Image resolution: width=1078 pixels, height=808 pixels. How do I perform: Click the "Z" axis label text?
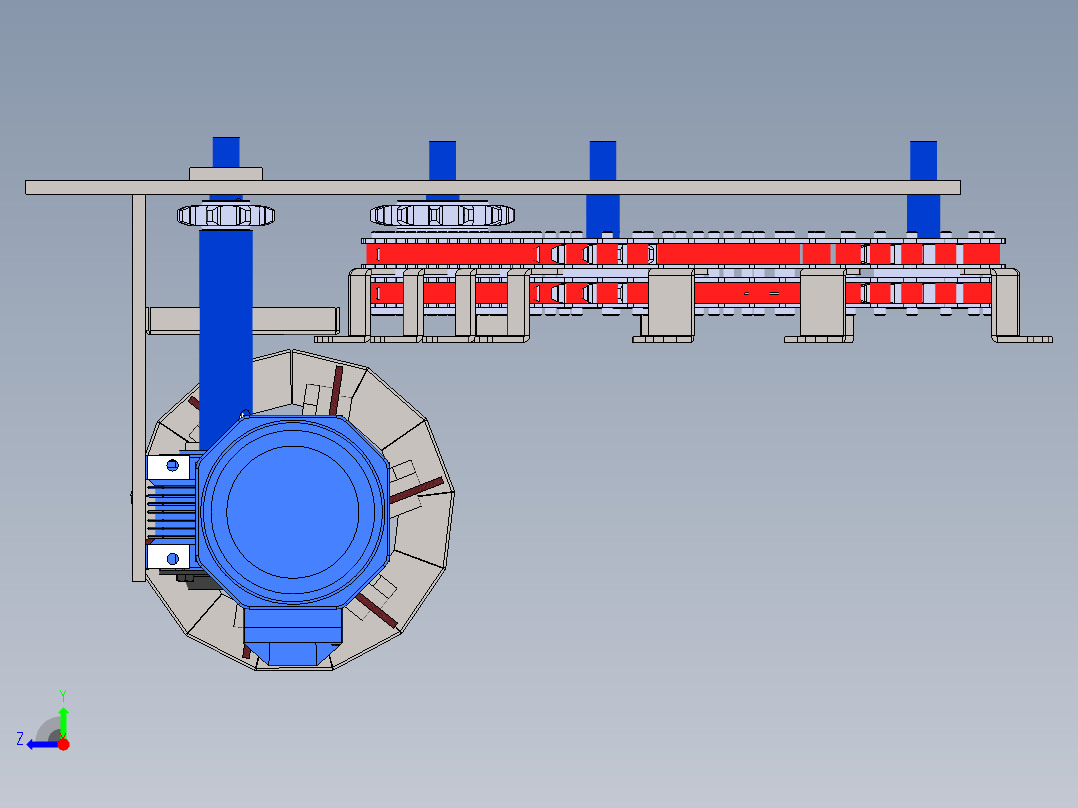(20, 739)
